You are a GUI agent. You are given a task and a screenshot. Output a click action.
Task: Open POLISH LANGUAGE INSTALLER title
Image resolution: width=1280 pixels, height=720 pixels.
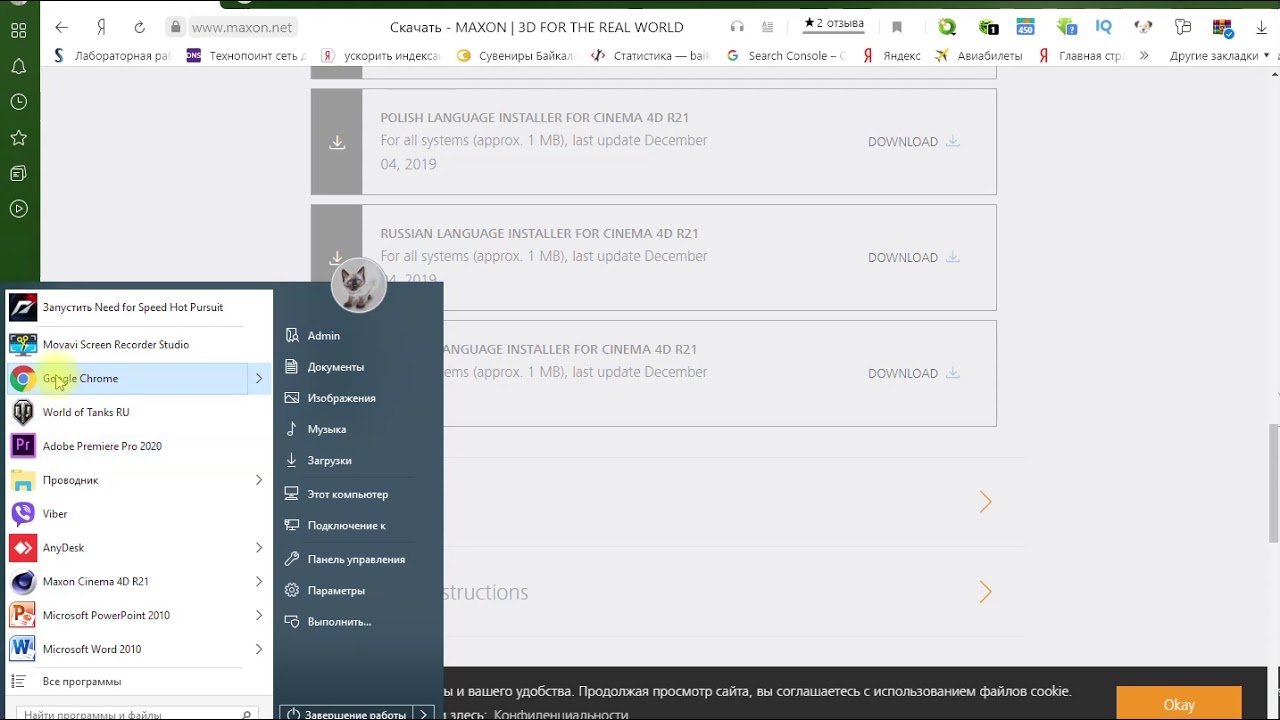(x=534, y=117)
